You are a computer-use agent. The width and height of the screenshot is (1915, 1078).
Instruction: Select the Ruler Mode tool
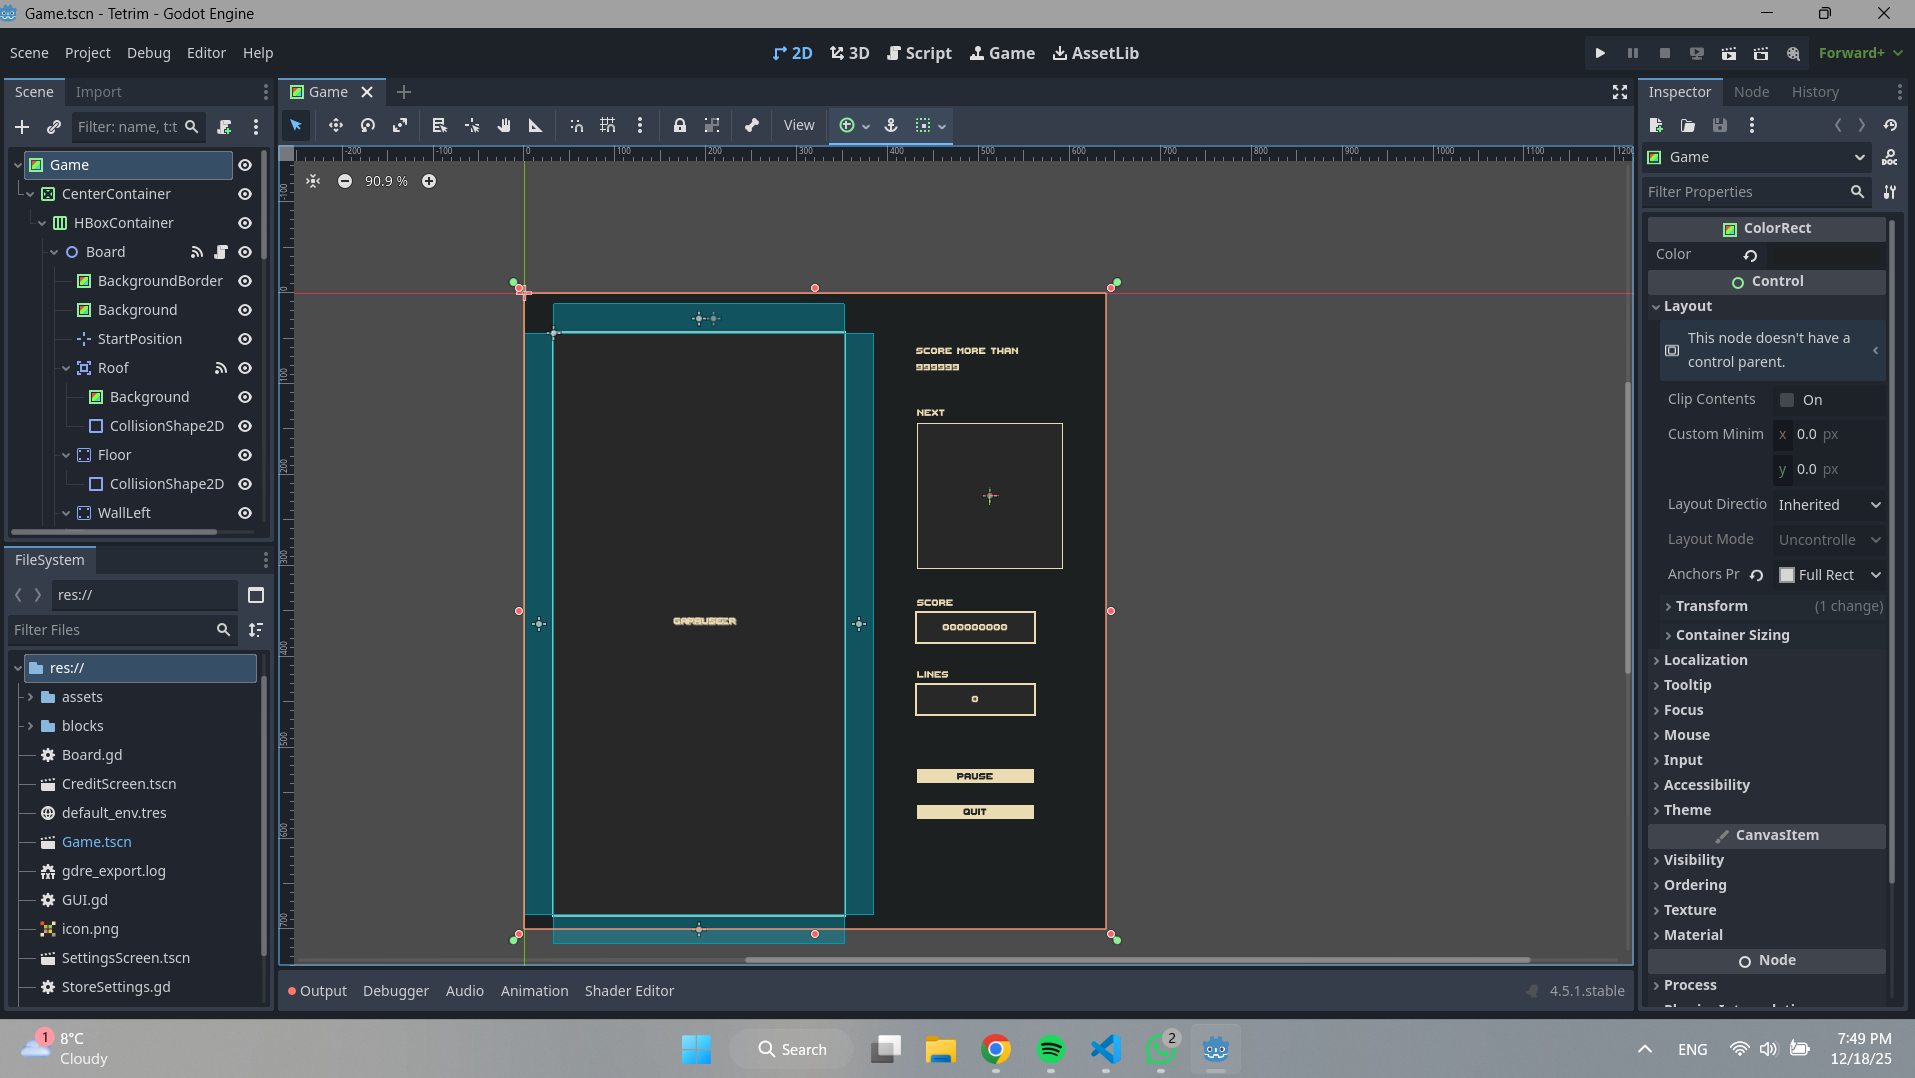click(x=536, y=125)
